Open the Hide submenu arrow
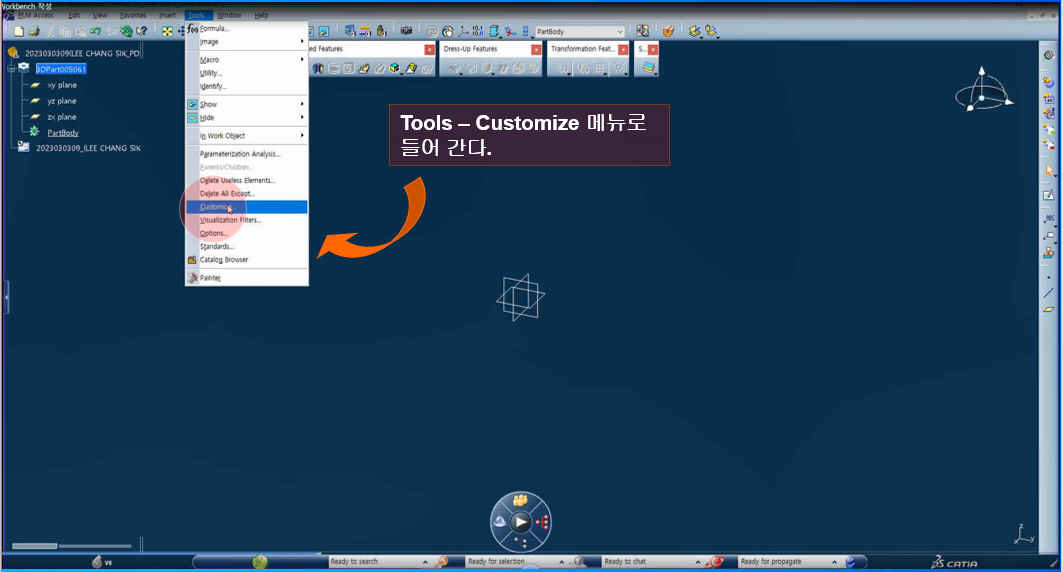The image size is (1063, 572). coord(302,117)
